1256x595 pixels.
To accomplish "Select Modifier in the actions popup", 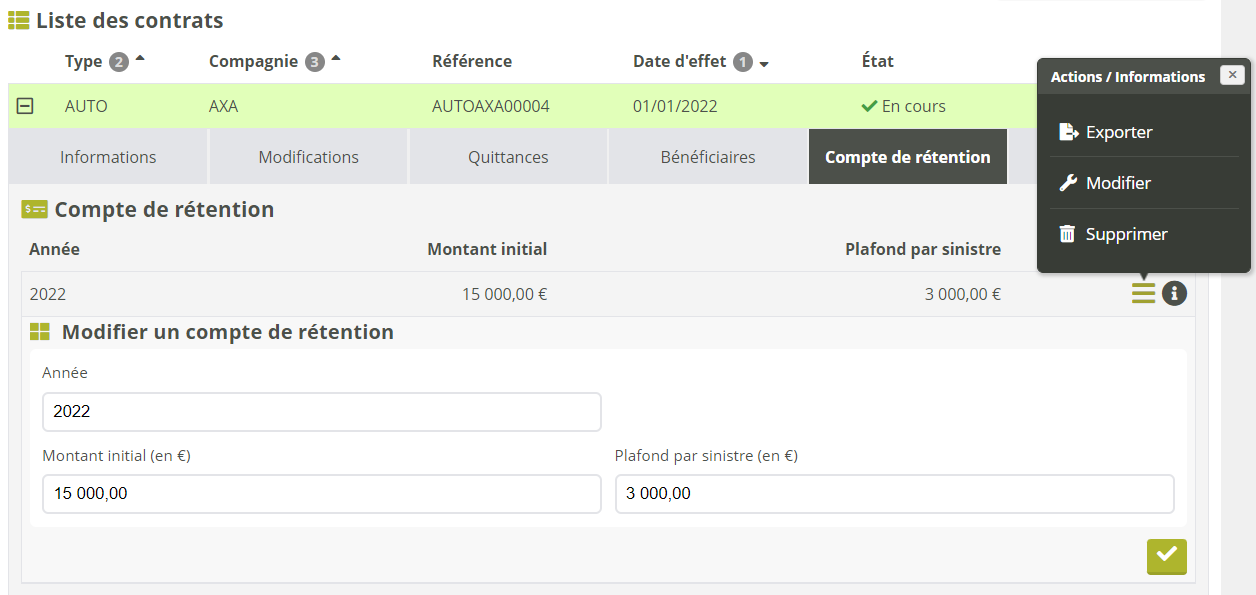I will pyautogui.click(x=1117, y=183).
